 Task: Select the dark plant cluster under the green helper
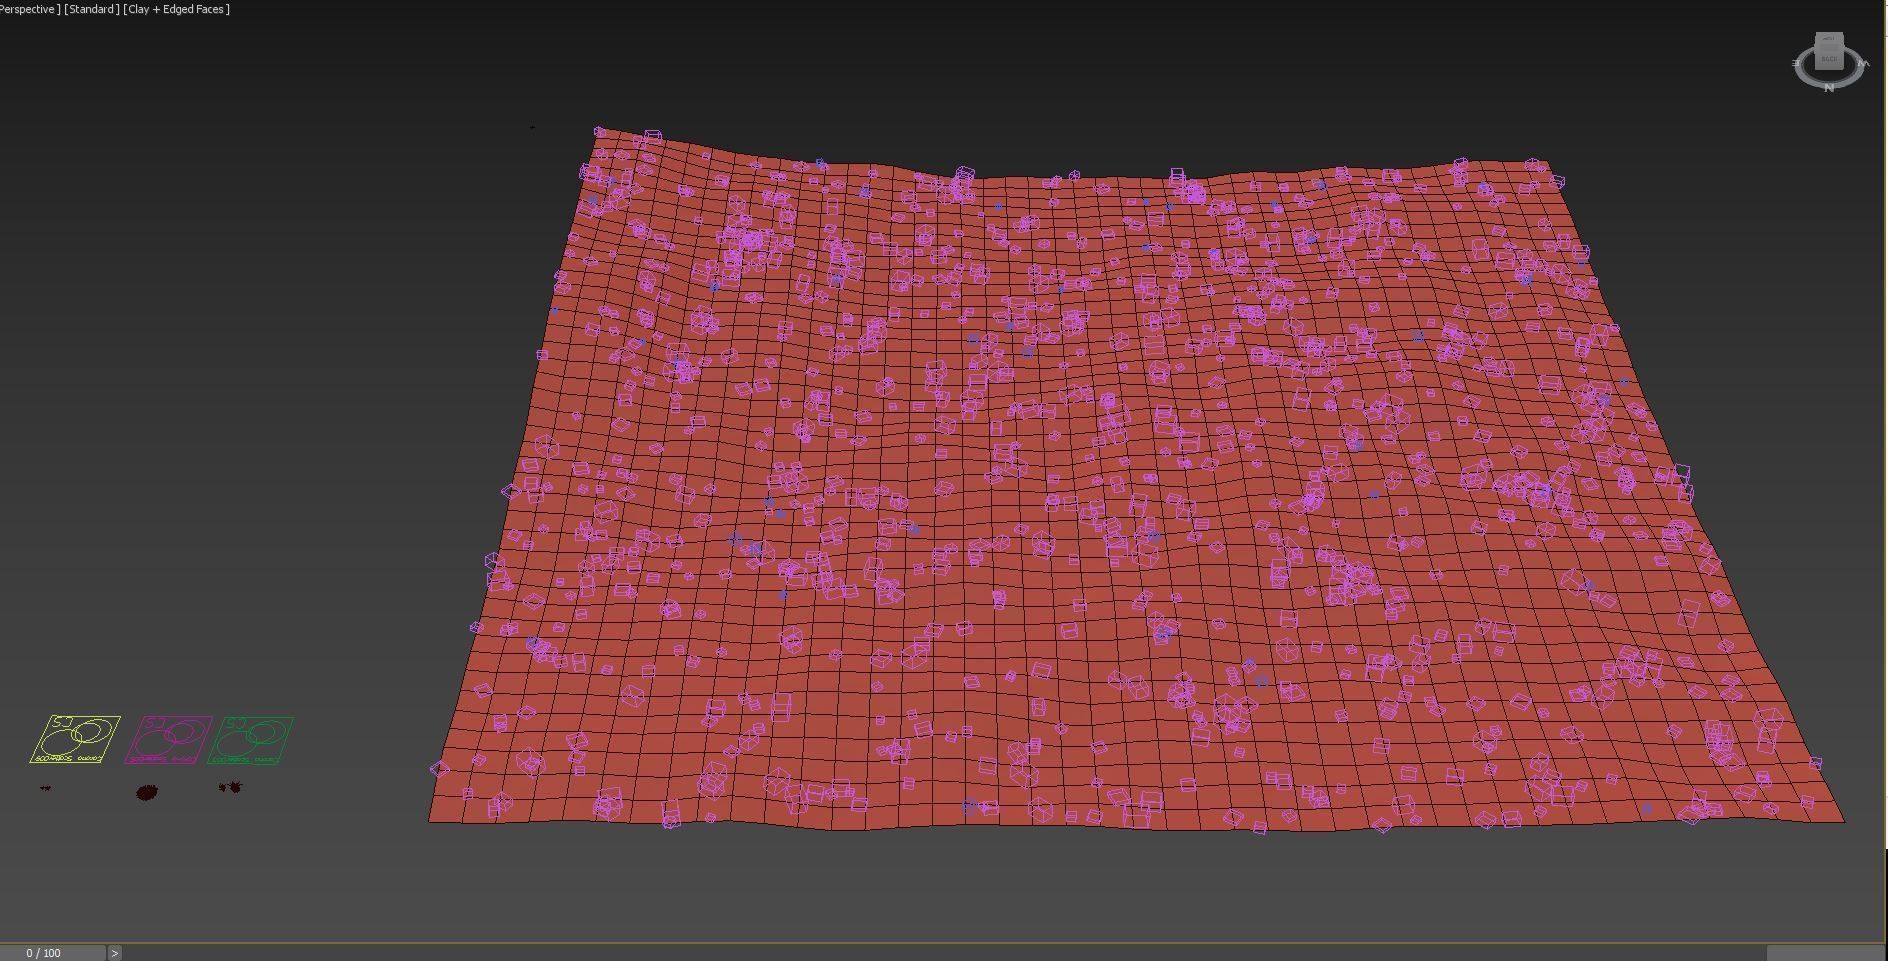231,788
